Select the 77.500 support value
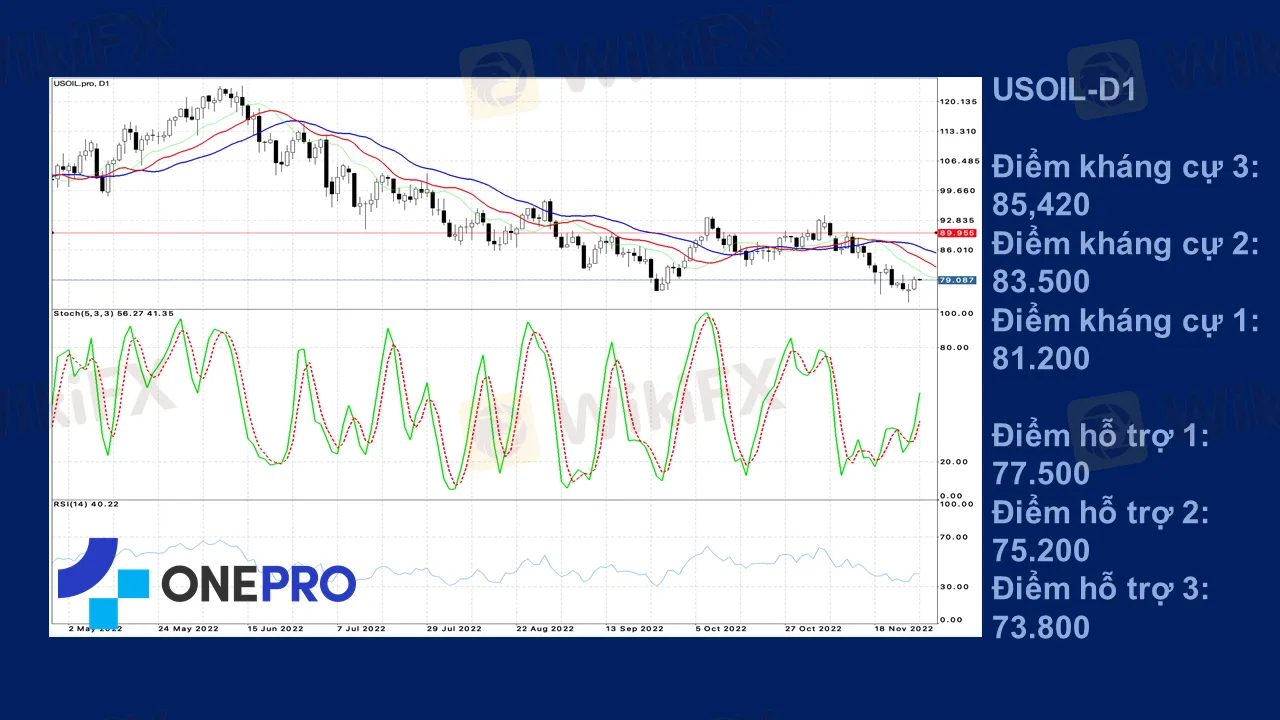 (x=1041, y=473)
